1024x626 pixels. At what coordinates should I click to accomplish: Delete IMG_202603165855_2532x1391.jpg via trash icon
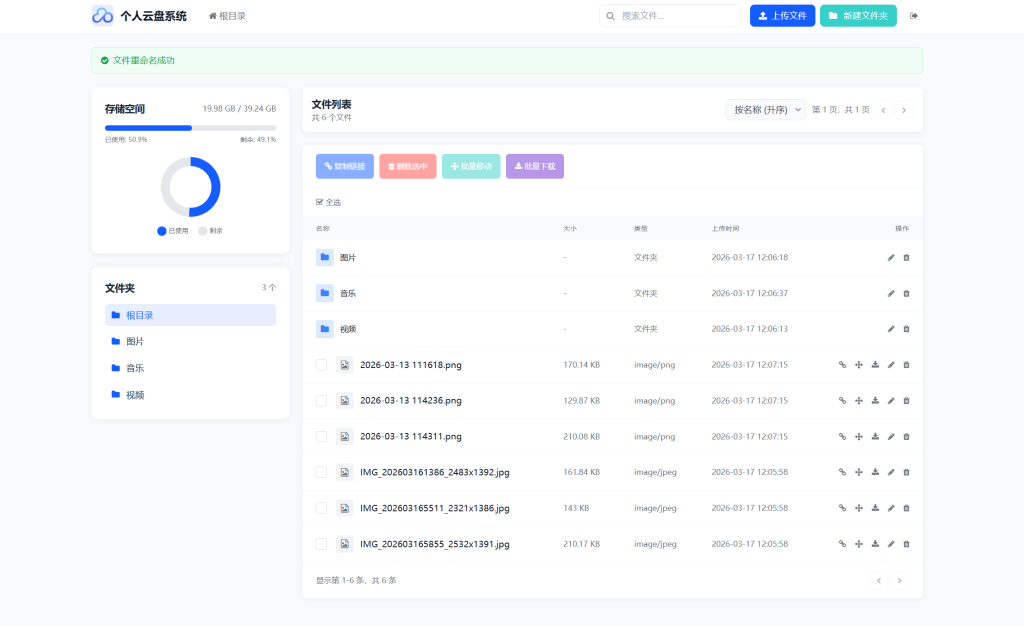[x=906, y=544]
